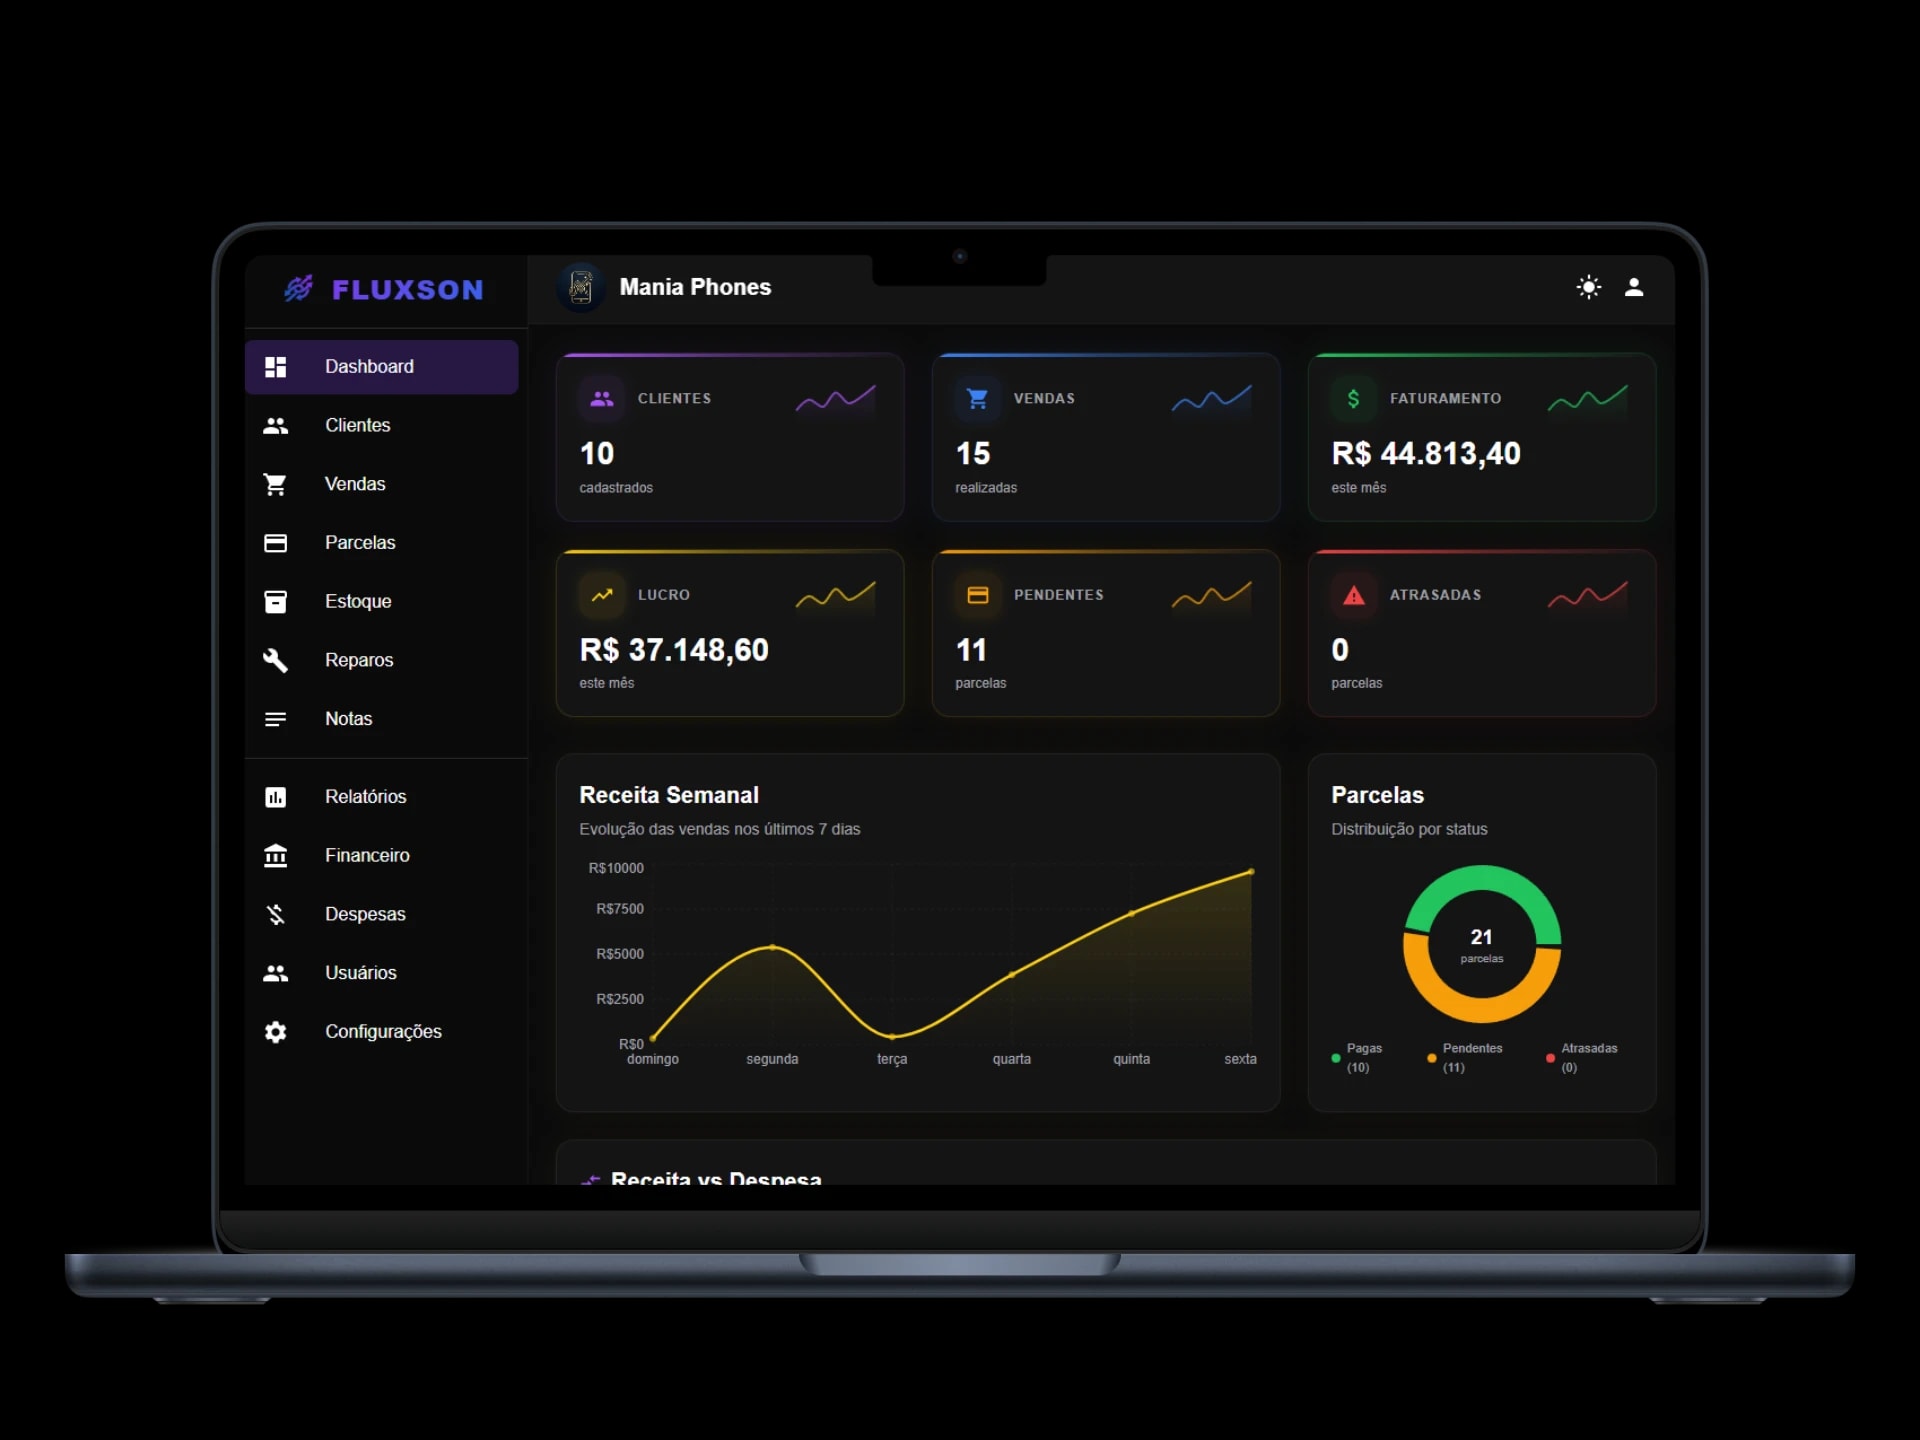
Task: Open Configurações gear icon
Action: 276,1032
